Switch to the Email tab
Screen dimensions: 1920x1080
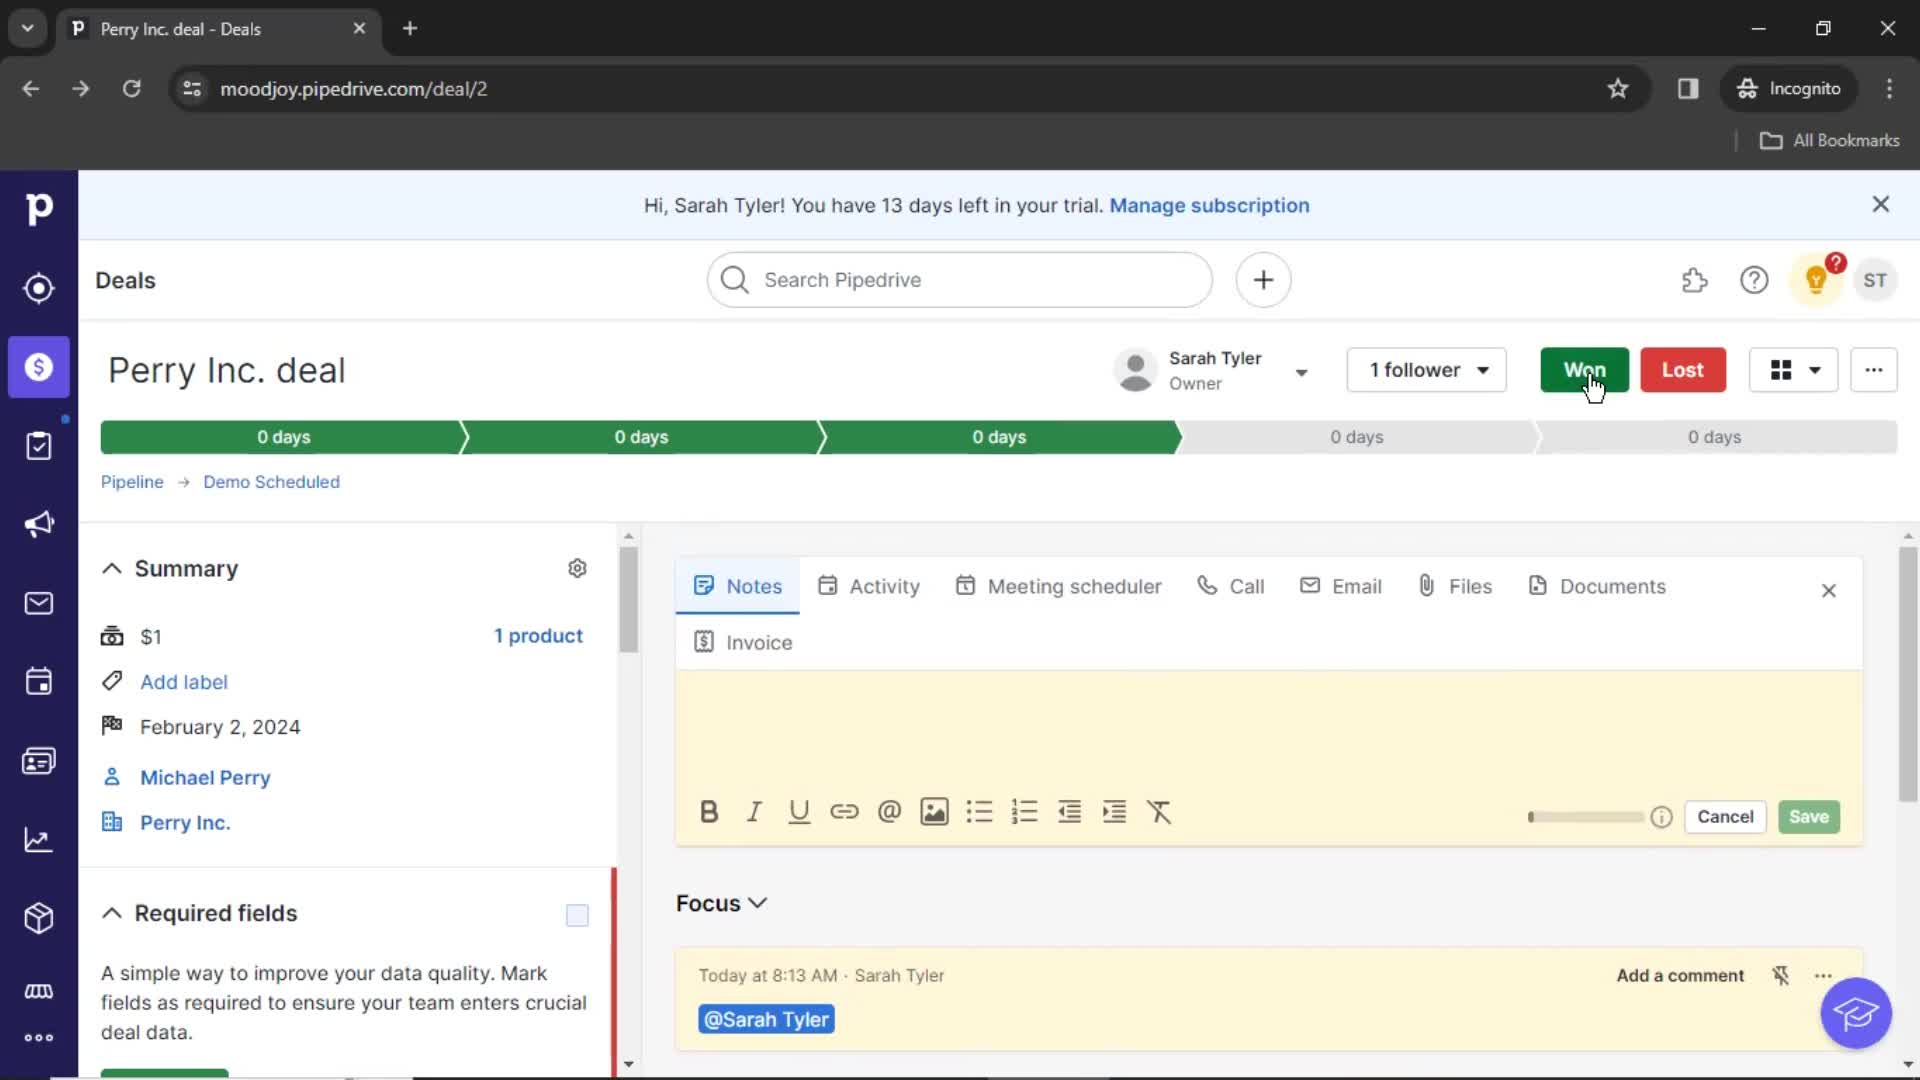click(1341, 586)
